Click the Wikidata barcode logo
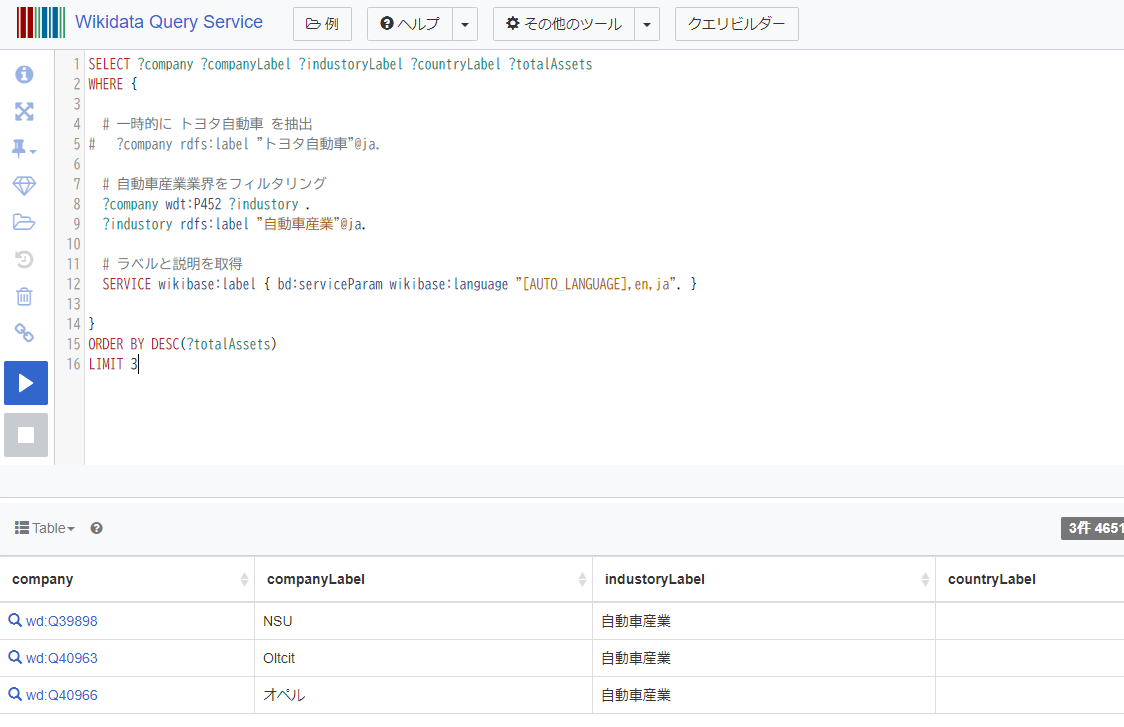The width and height of the screenshot is (1124, 727). (41, 22)
